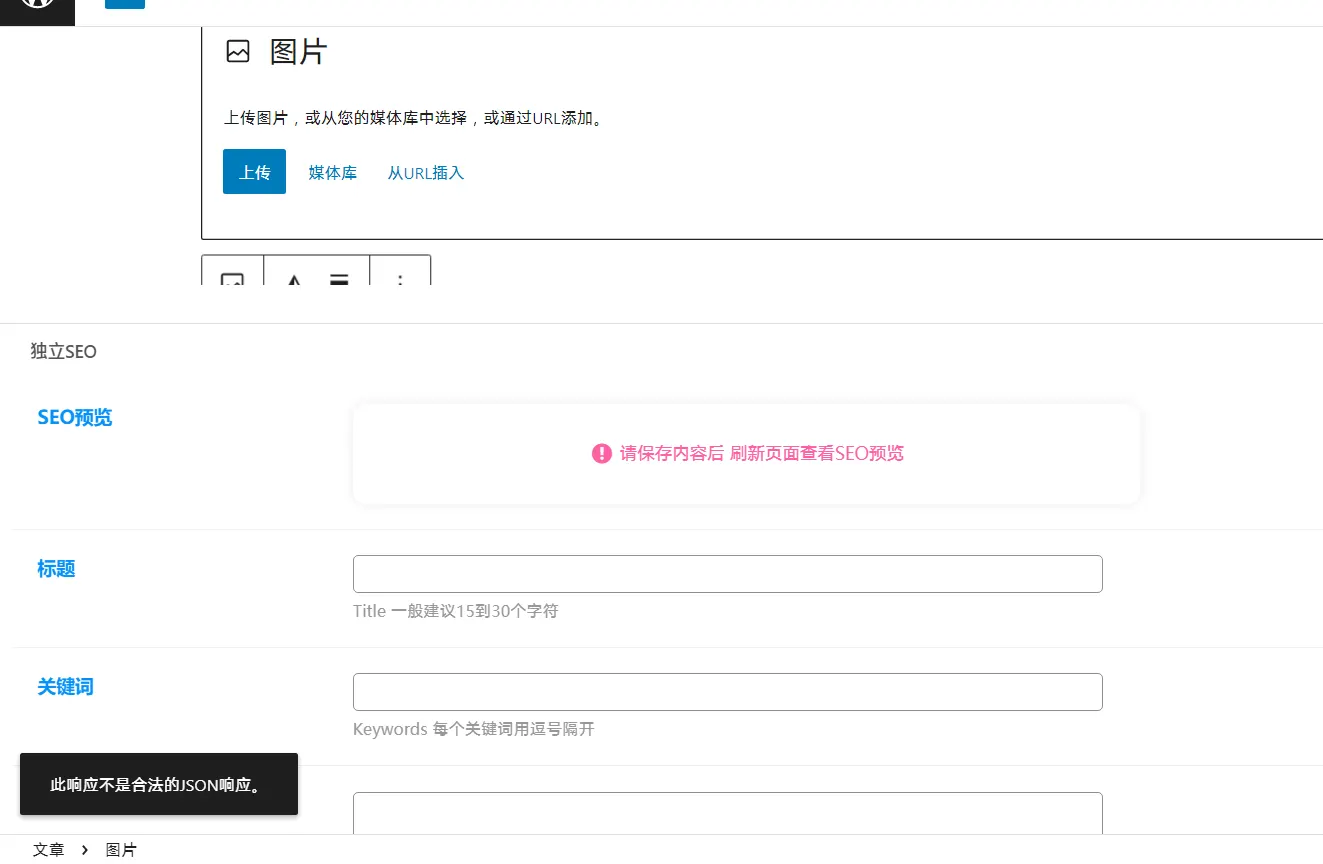Click the 标题 field label

56,569
